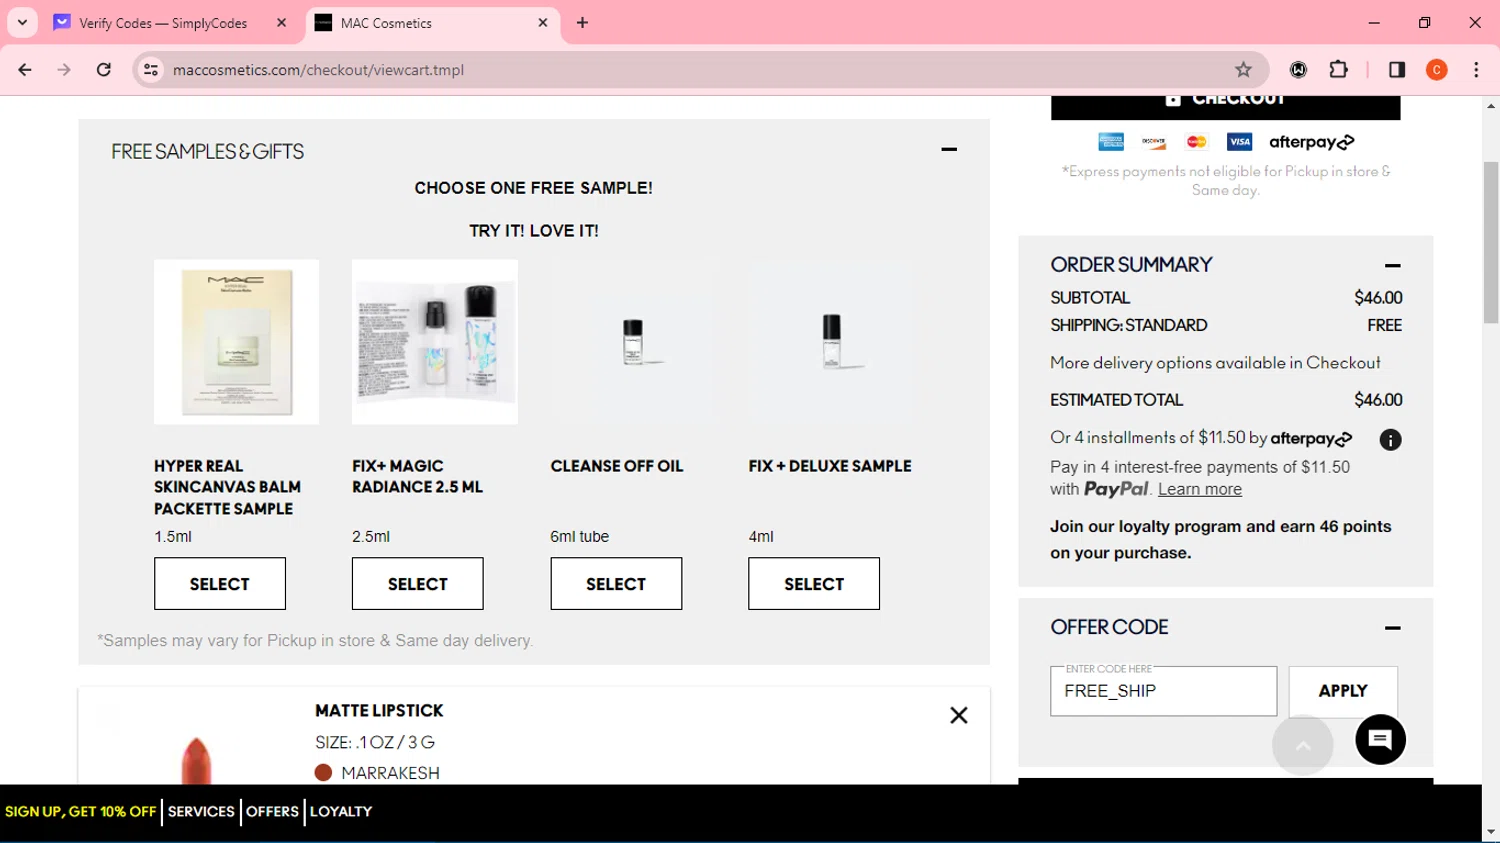The height and width of the screenshot is (843, 1500).
Task: Reload the MAC Cosmetics page
Action: pyautogui.click(x=104, y=70)
